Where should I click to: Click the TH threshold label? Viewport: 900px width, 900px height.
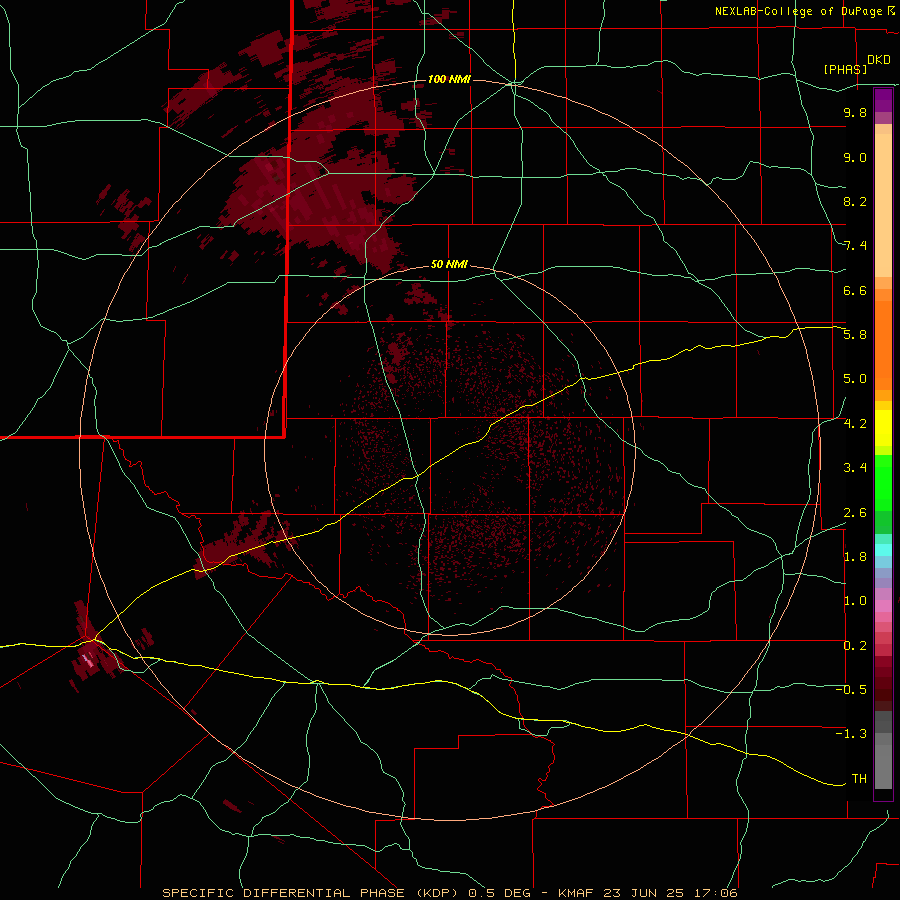[x=859, y=779]
